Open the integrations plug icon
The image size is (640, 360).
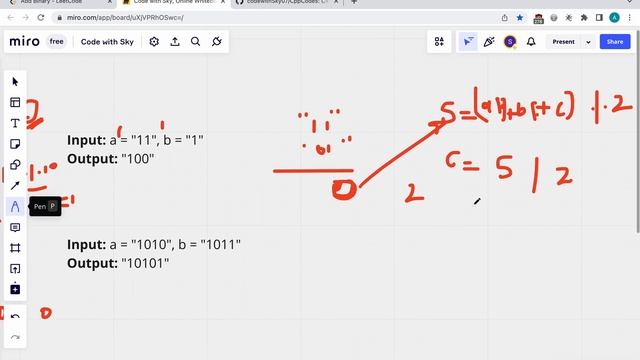click(217, 42)
